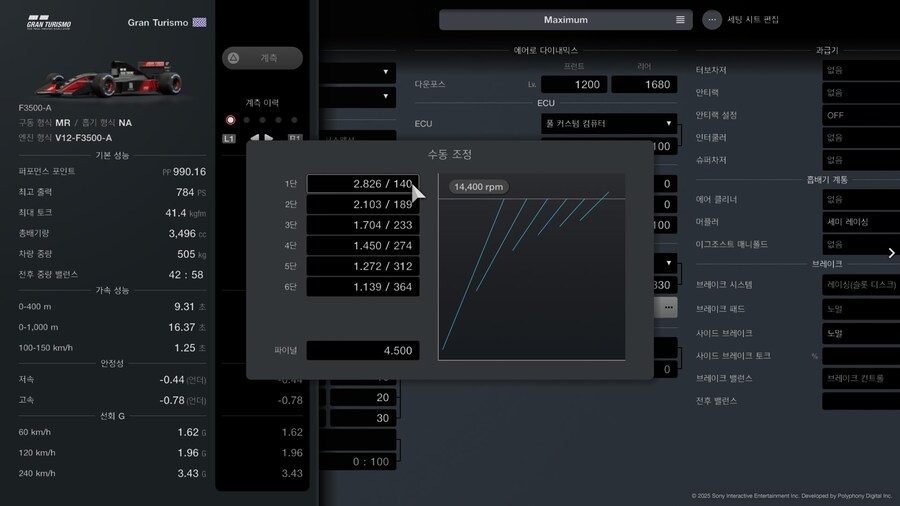
Task: Click the Gran Turismo logo
Action: tap(49, 22)
